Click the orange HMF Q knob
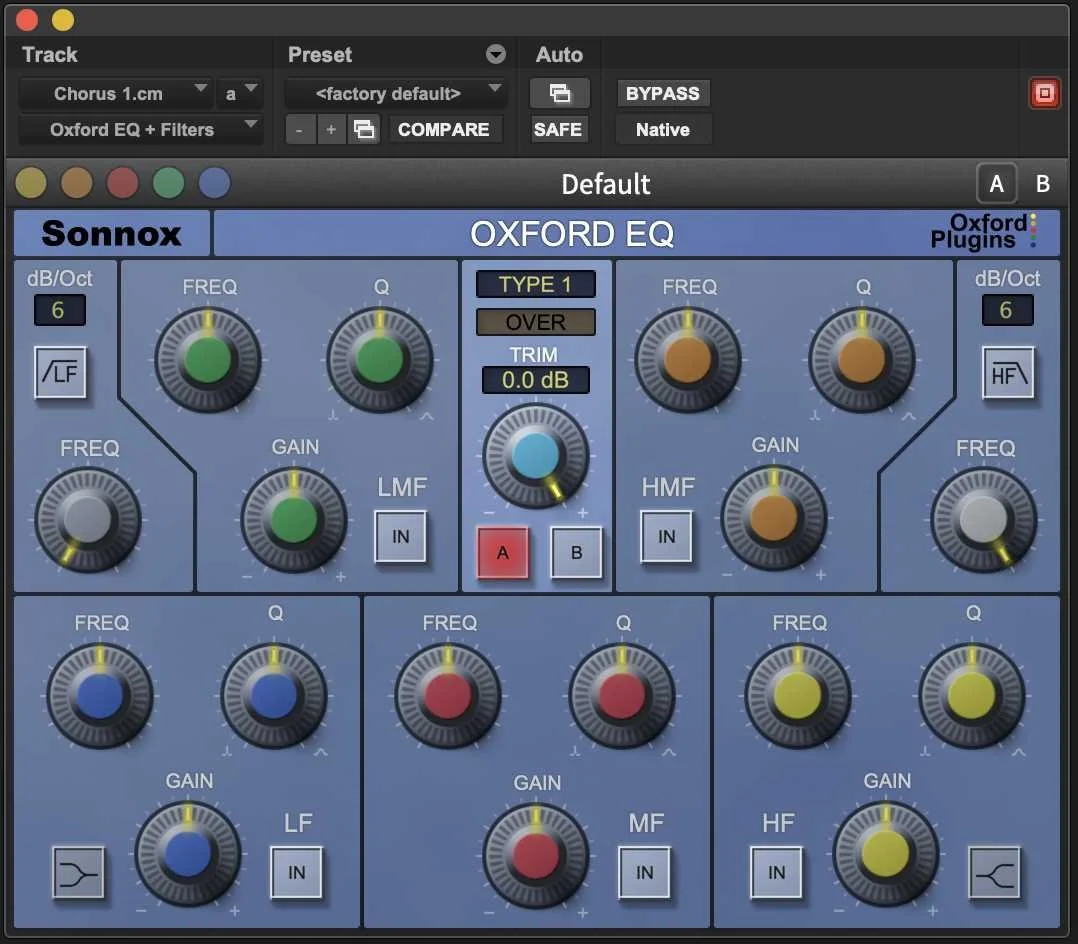This screenshot has width=1078, height=944. (x=861, y=360)
